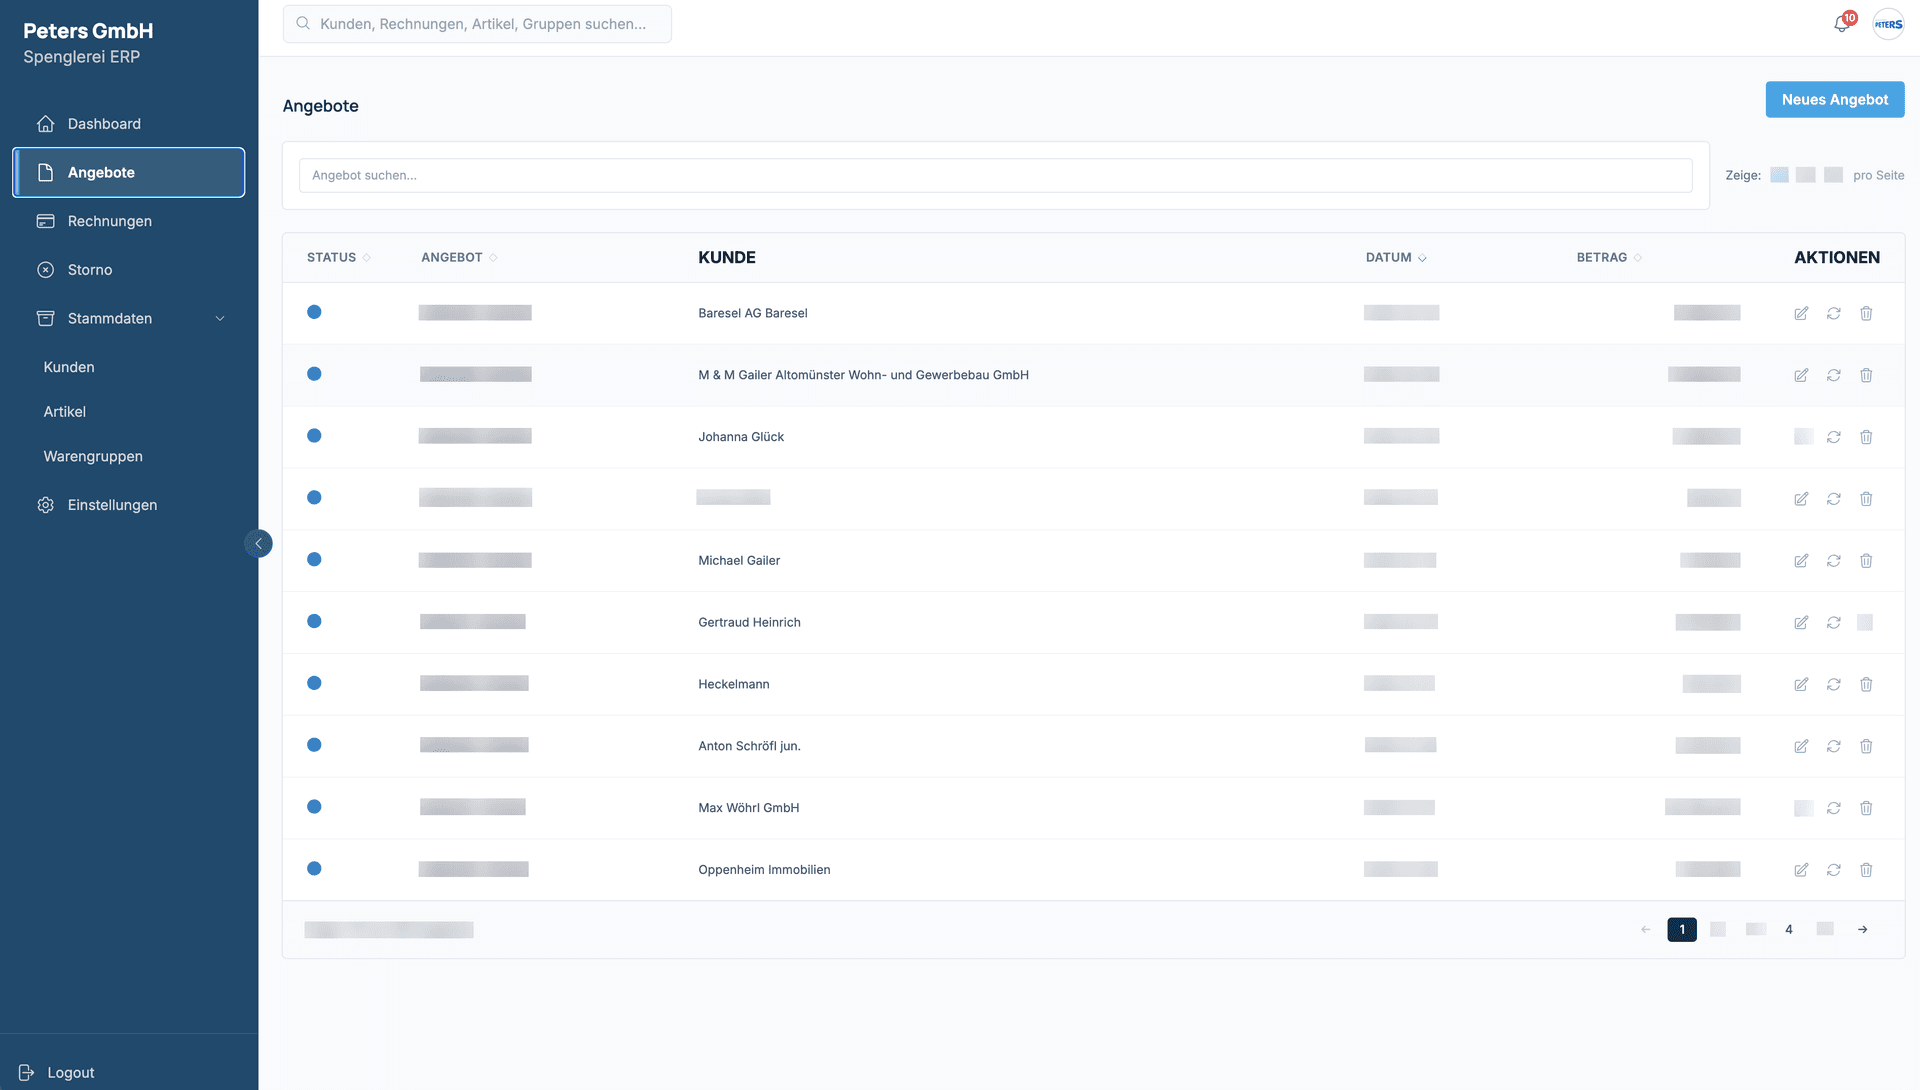Edit the Gertraud Heinrich offer
This screenshot has width=1920, height=1090.
pos(1801,623)
